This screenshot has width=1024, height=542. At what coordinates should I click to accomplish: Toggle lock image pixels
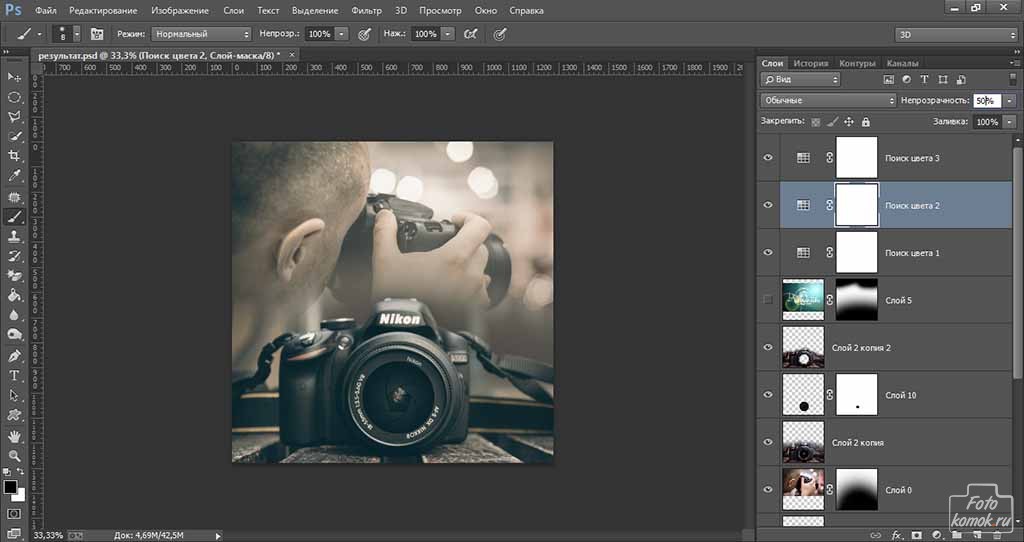[832, 121]
